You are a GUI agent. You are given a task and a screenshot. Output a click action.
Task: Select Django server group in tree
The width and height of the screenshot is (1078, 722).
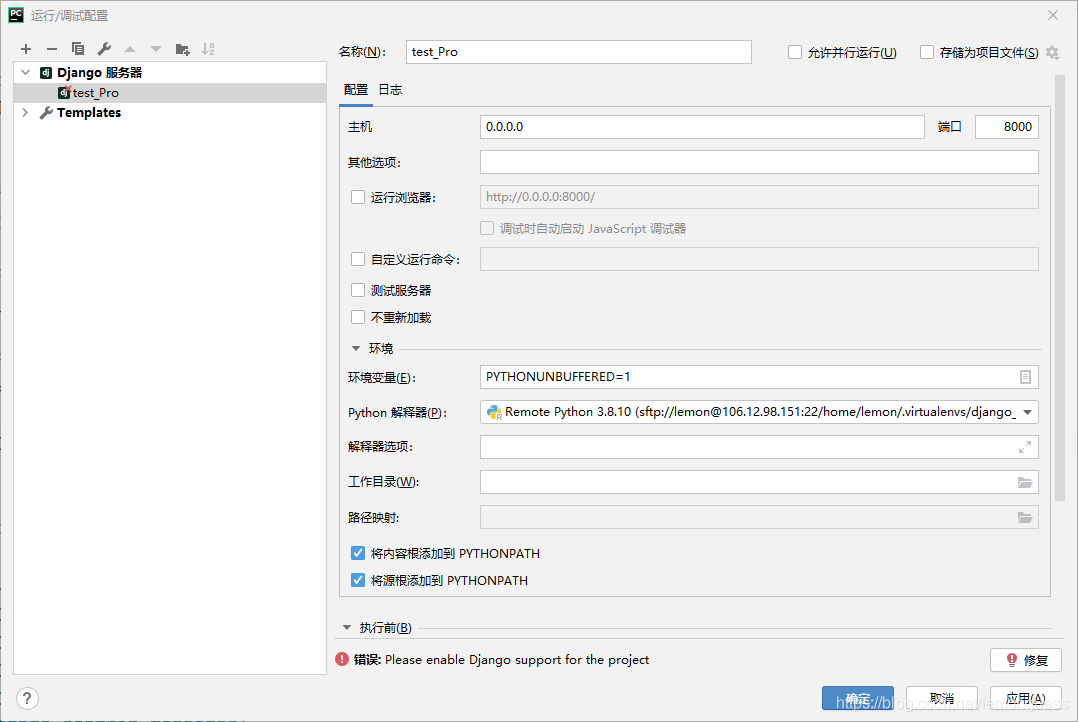pyautogui.click(x=100, y=72)
